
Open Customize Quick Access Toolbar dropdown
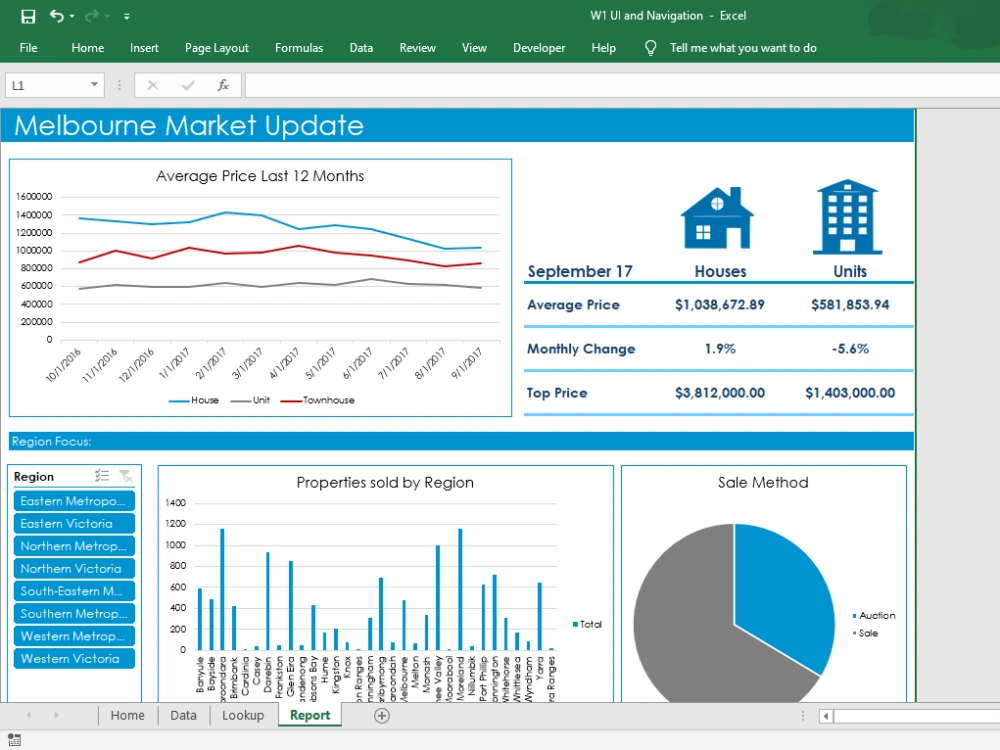click(127, 17)
